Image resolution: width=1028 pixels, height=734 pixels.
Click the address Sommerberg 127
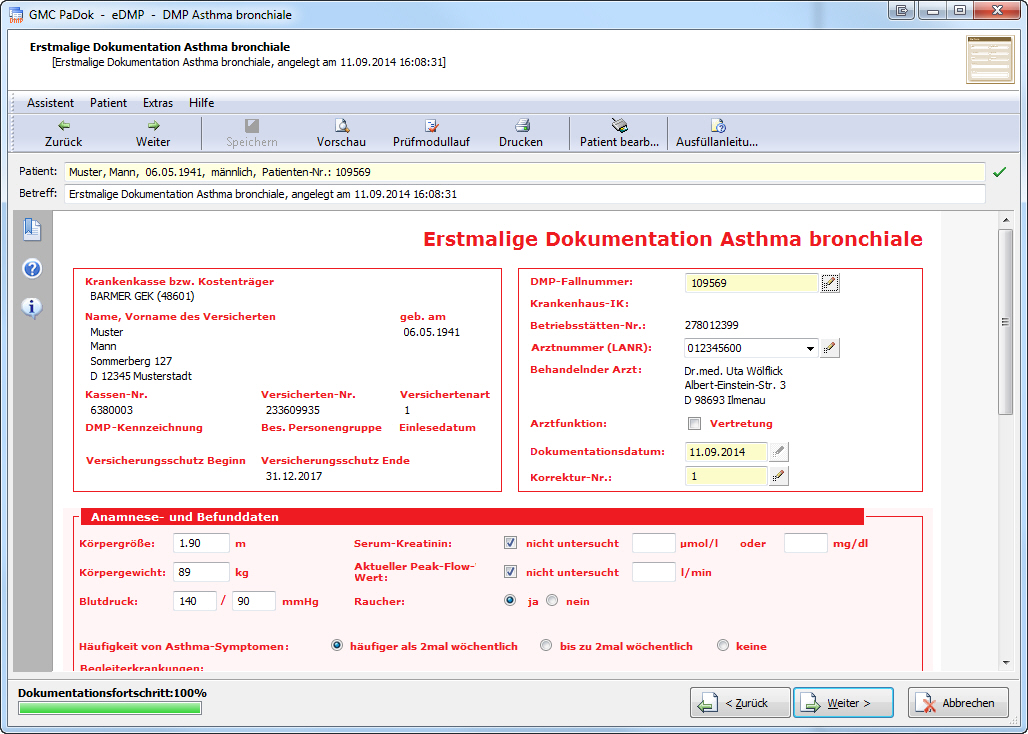[131, 361]
